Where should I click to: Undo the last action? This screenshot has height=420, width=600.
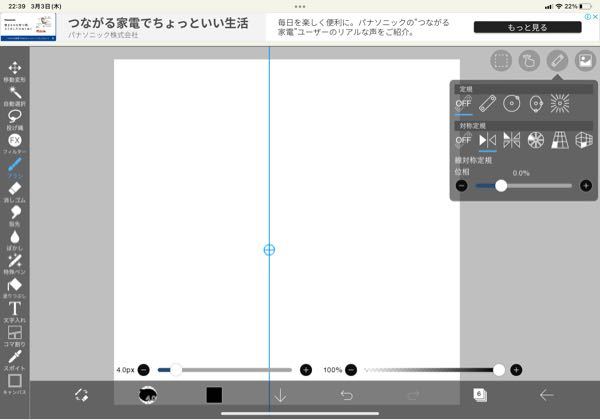(347, 395)
